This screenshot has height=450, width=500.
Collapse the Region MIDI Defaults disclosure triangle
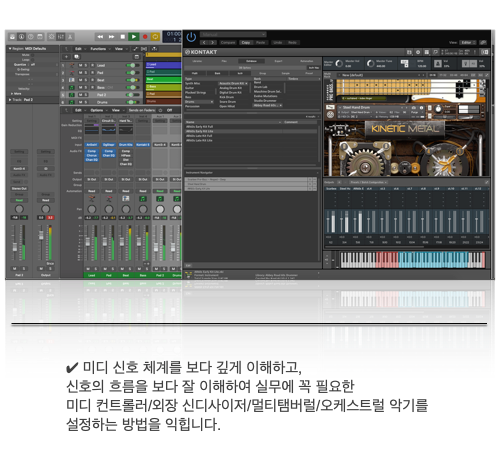10,49
